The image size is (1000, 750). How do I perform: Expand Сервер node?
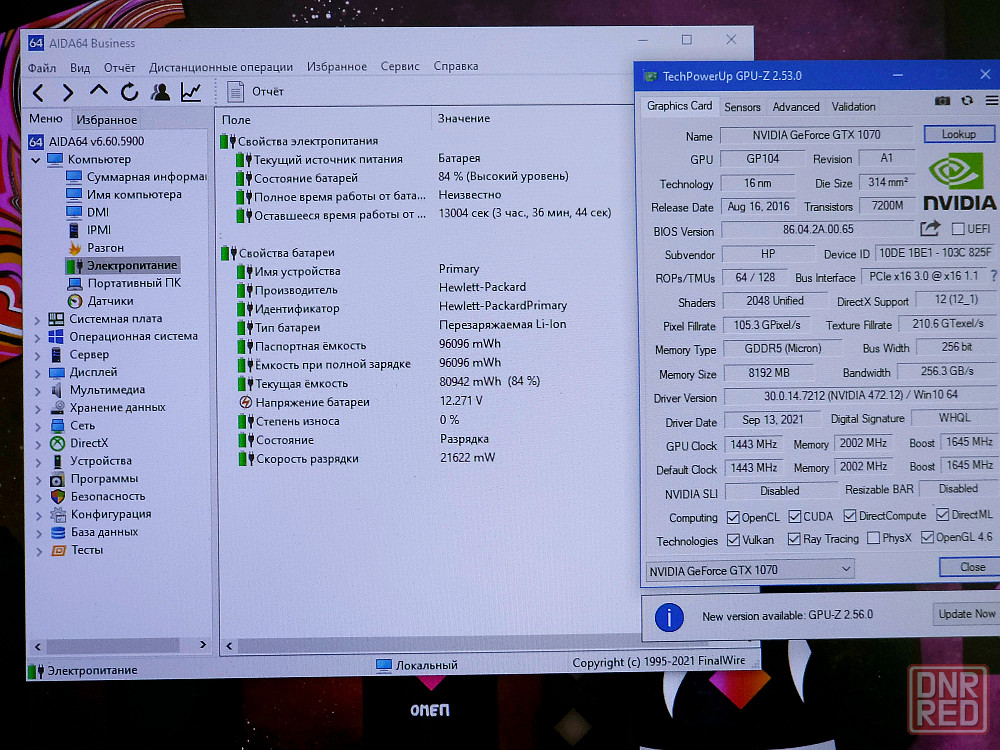coord(38,355)
